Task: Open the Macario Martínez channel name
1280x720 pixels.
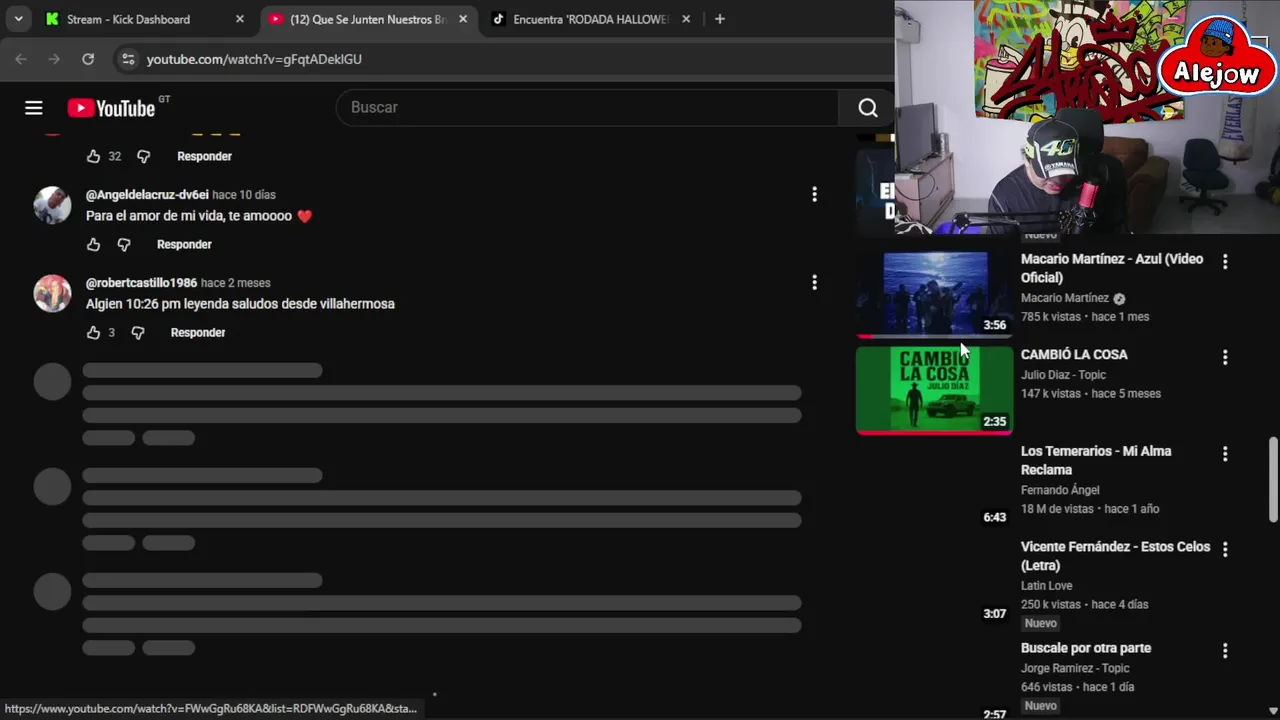Action: [x=1065, y=298]
